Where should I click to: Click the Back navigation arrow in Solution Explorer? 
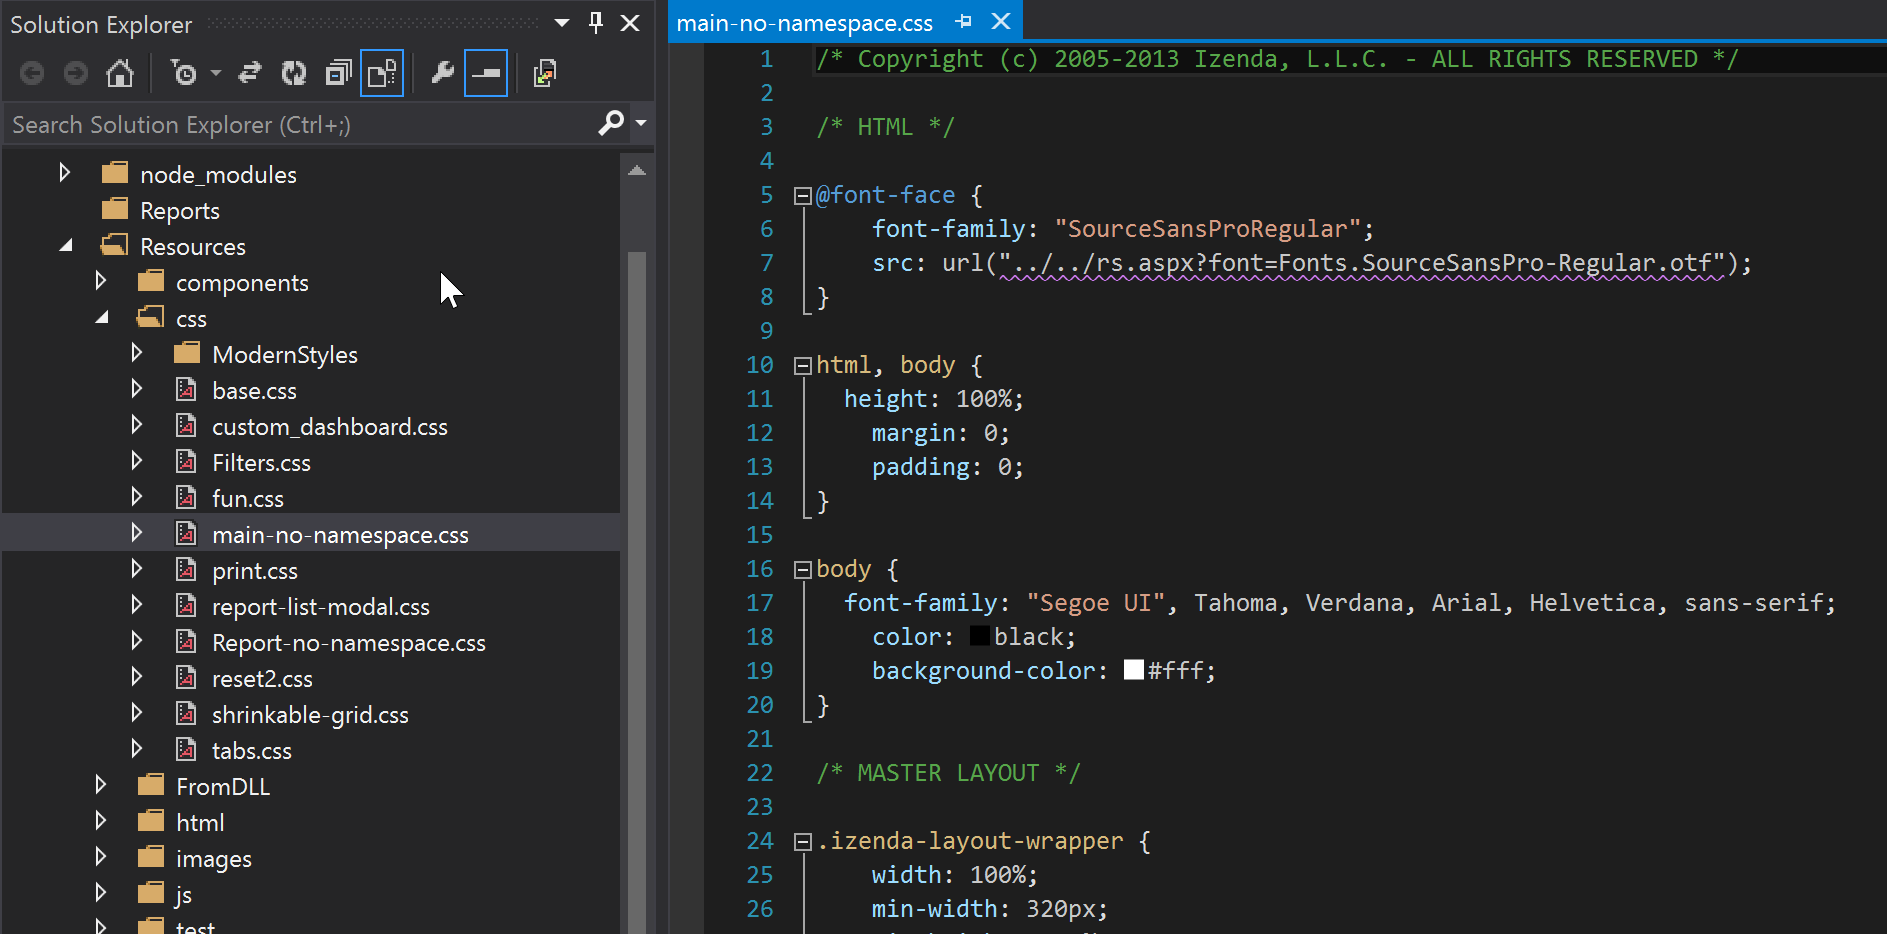(x=32, y=73)
